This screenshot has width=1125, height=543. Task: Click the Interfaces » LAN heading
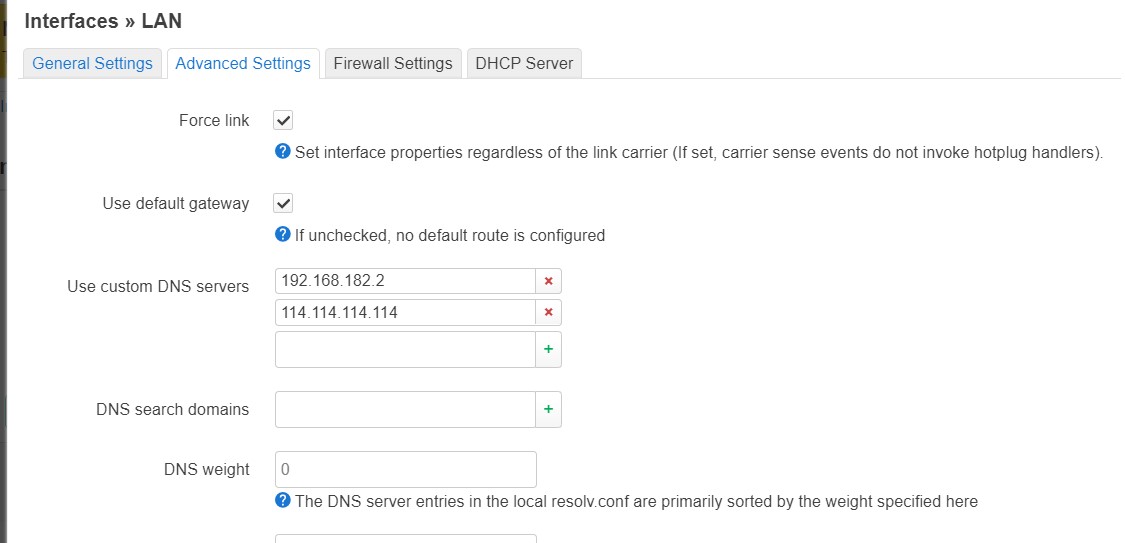[103, 20]
